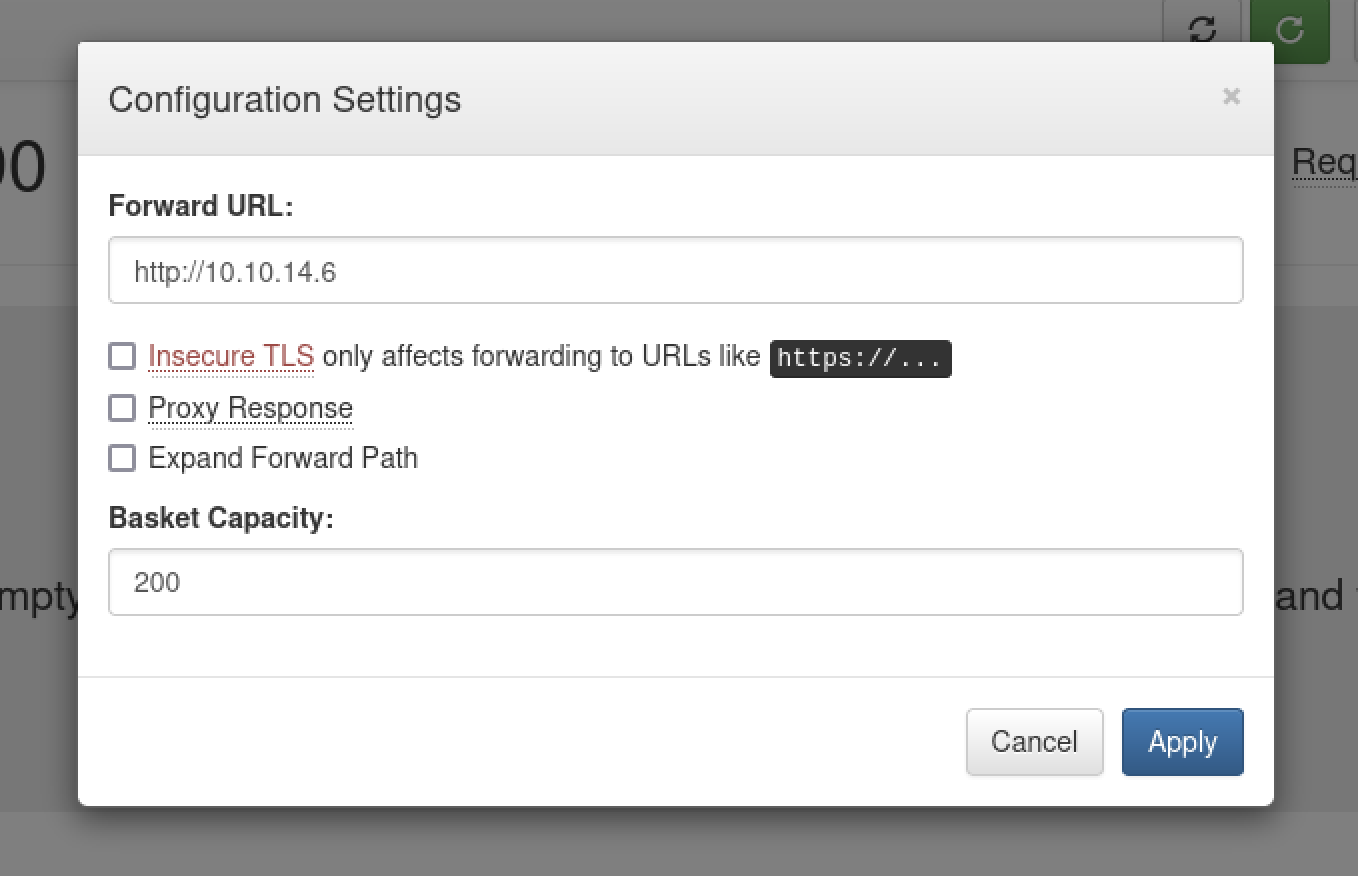Click the large request count number behind dialog

point(23,167)
